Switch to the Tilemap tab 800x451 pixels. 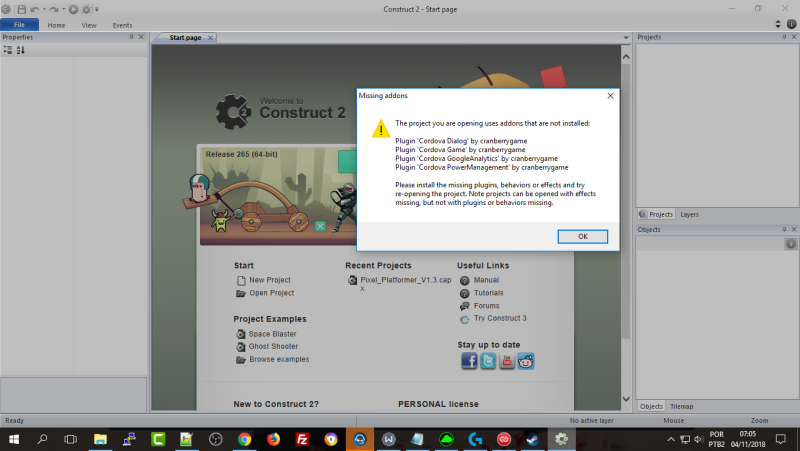(682, 407)
